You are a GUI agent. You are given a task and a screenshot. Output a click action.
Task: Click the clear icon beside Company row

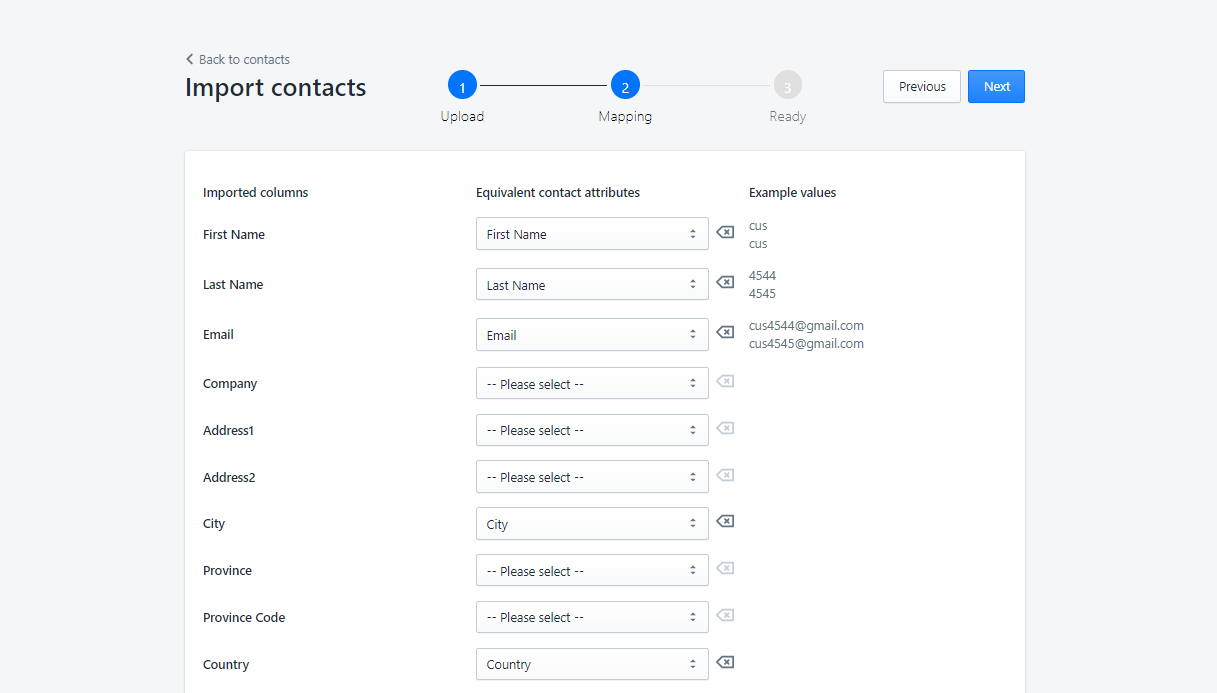(x=725, y=381)
